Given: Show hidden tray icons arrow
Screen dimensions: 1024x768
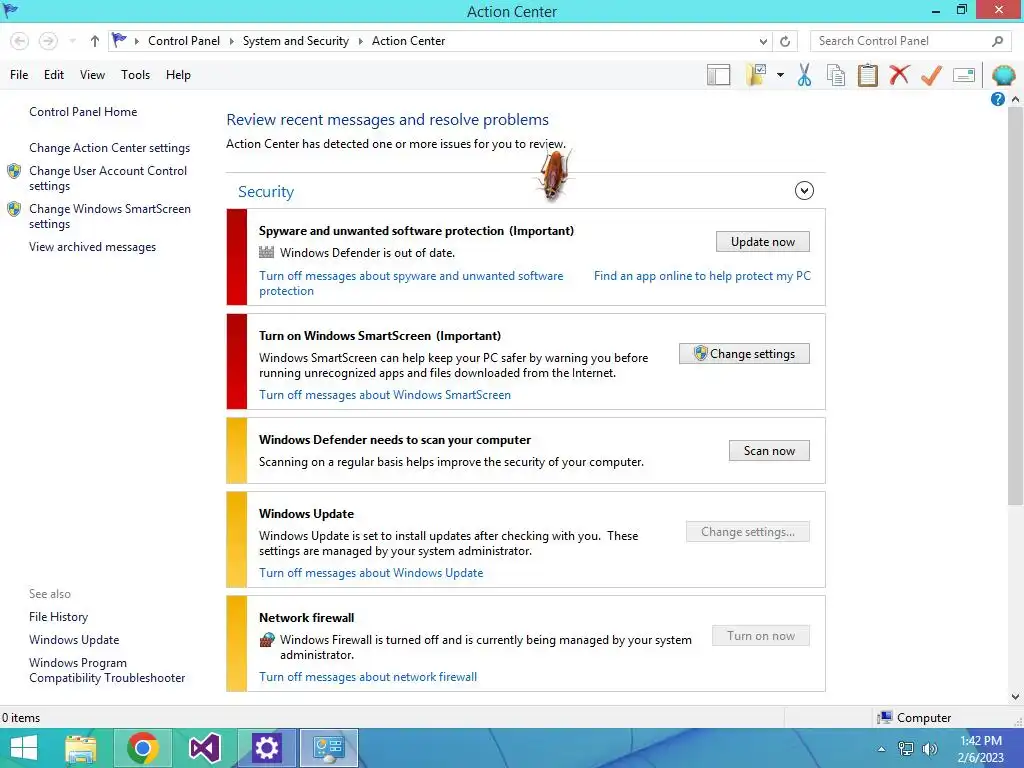Looking at the screenshot, I should [881, 749].
